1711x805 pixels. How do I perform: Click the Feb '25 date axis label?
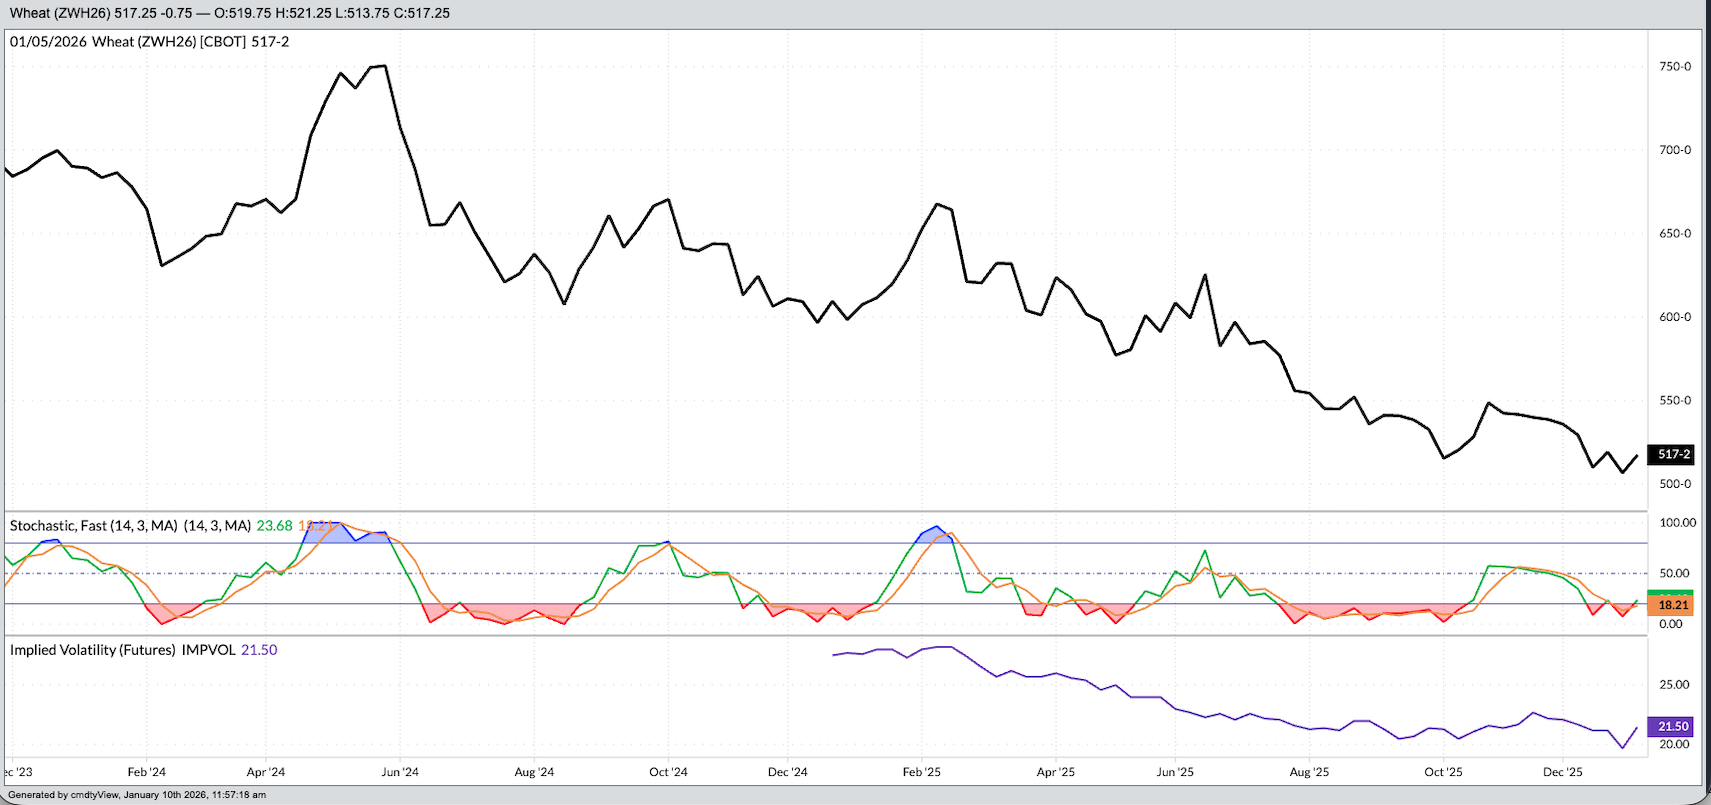(922, 772)
